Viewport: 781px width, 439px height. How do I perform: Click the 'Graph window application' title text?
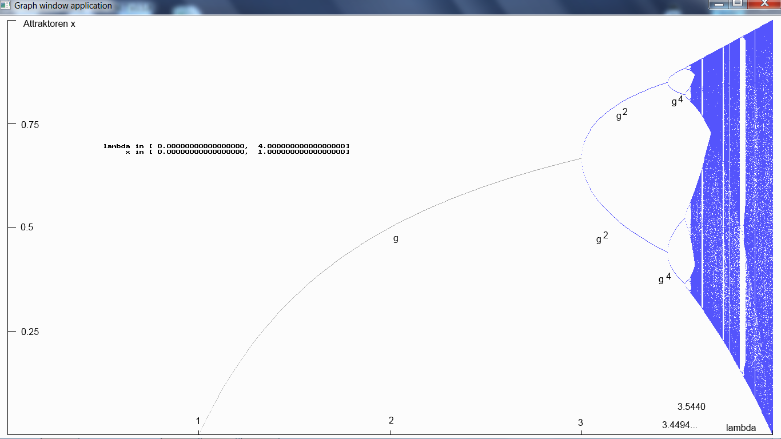click(x=63, y=5)
